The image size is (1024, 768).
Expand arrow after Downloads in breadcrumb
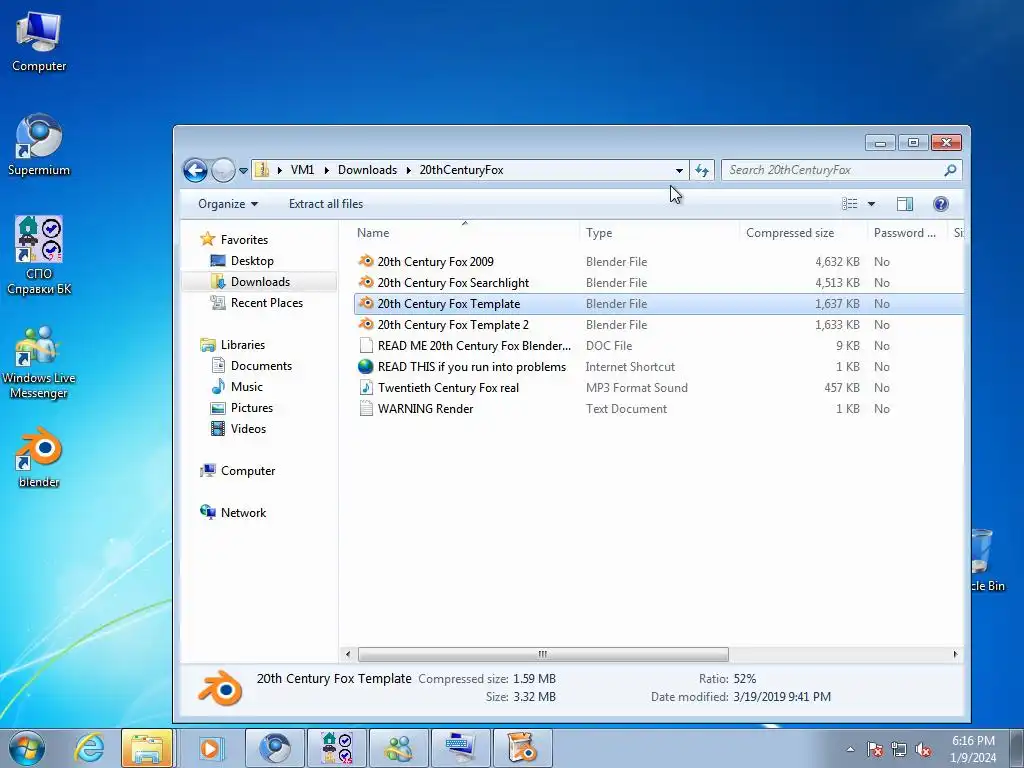pyautogui.click(x=408, y=170)
